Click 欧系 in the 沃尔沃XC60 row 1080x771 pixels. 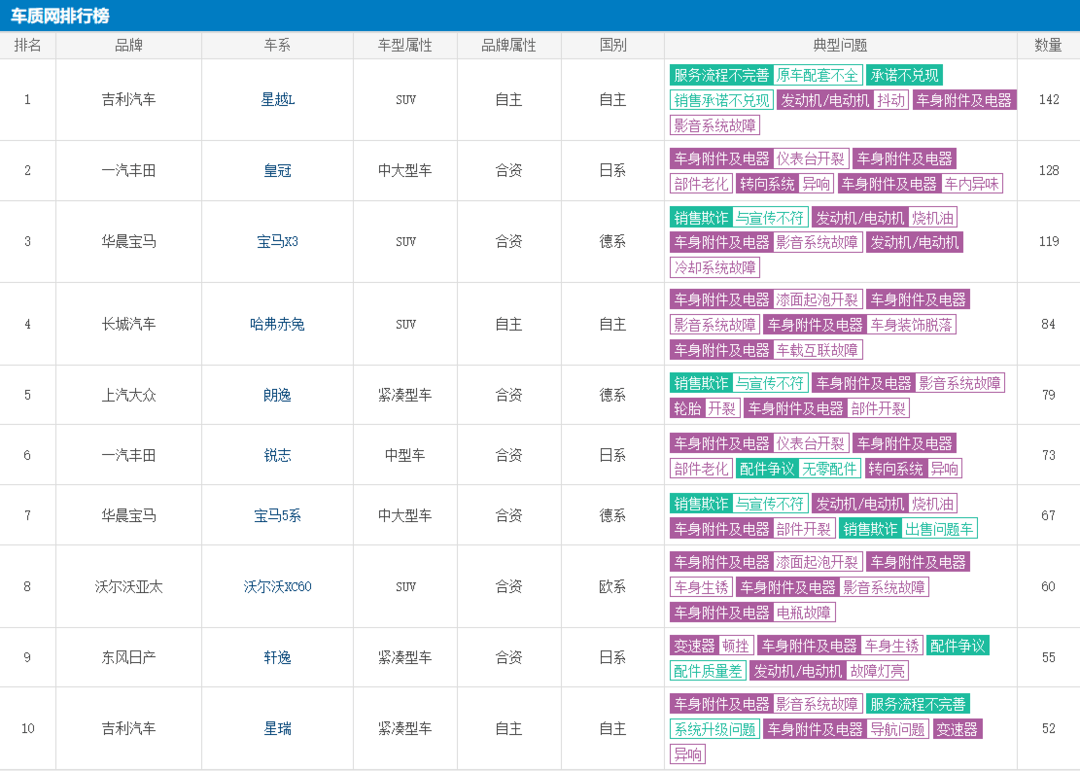613,586
